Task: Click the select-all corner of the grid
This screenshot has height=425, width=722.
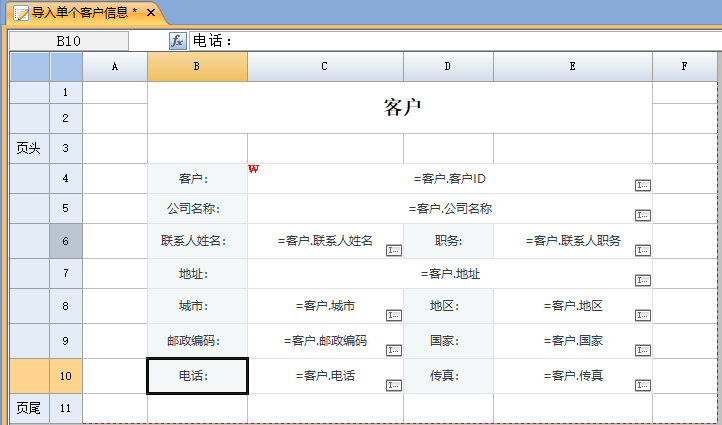Action: click(x=28, y=67)
